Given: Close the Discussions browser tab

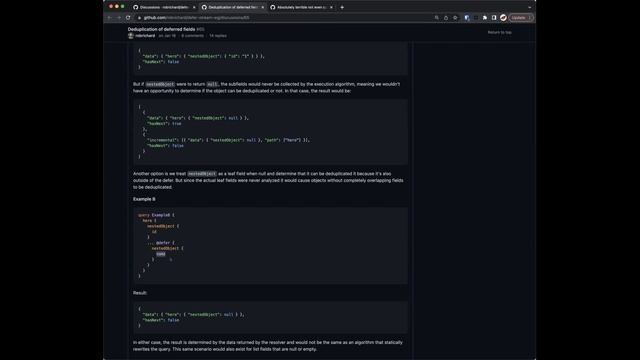Looking at the screenshot, I should click(194, 7).
